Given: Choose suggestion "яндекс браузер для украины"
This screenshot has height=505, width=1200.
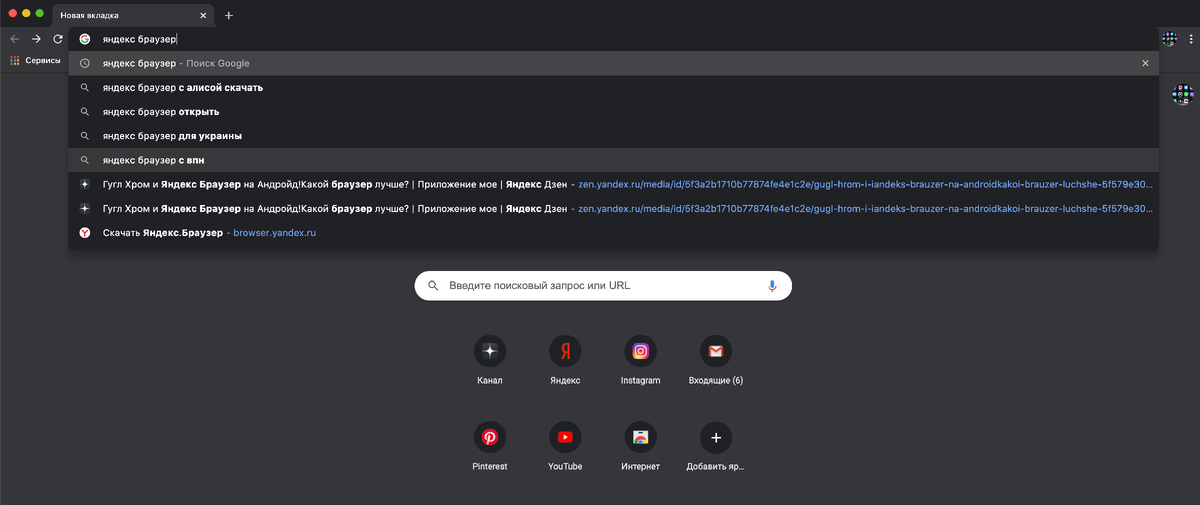Looking at the screenshot, I should (x=614, y=135).
